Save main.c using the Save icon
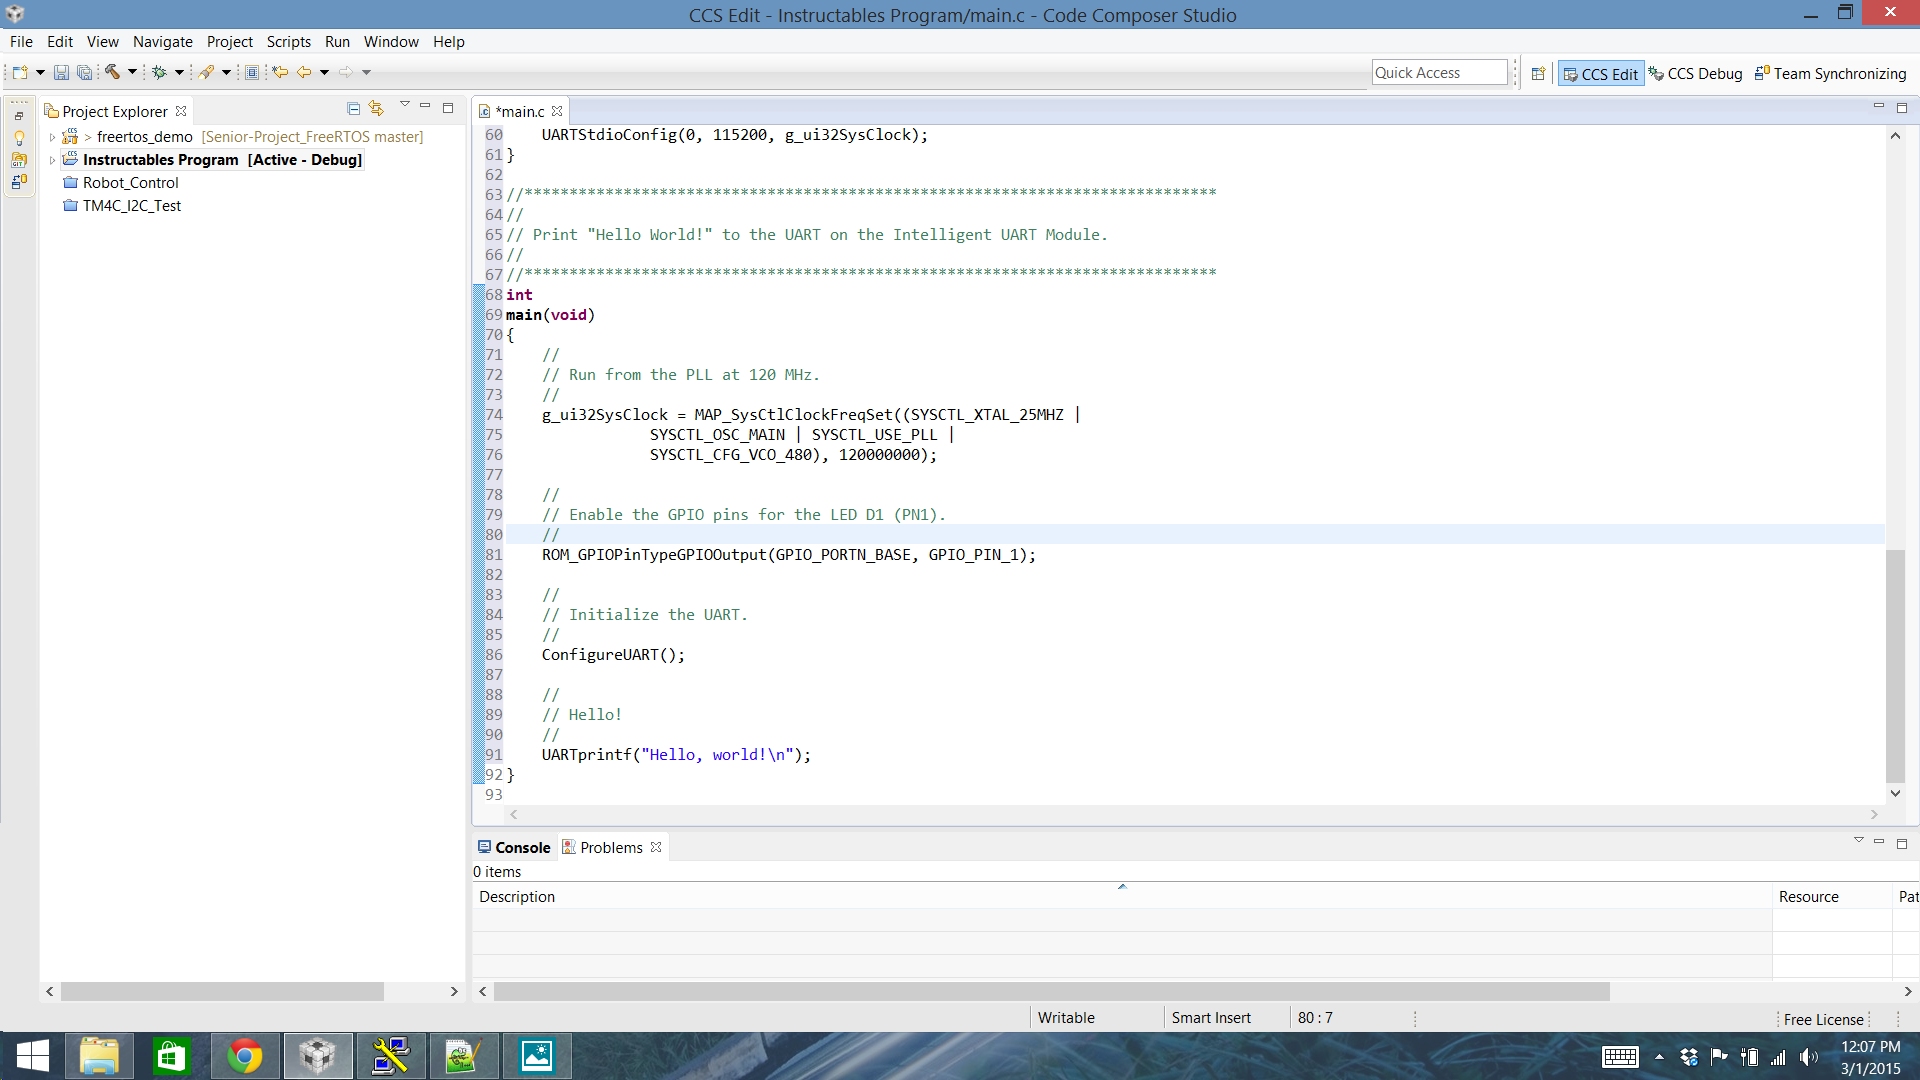The width and height of the screenshot is (1920, 1080). coord(61,72)
